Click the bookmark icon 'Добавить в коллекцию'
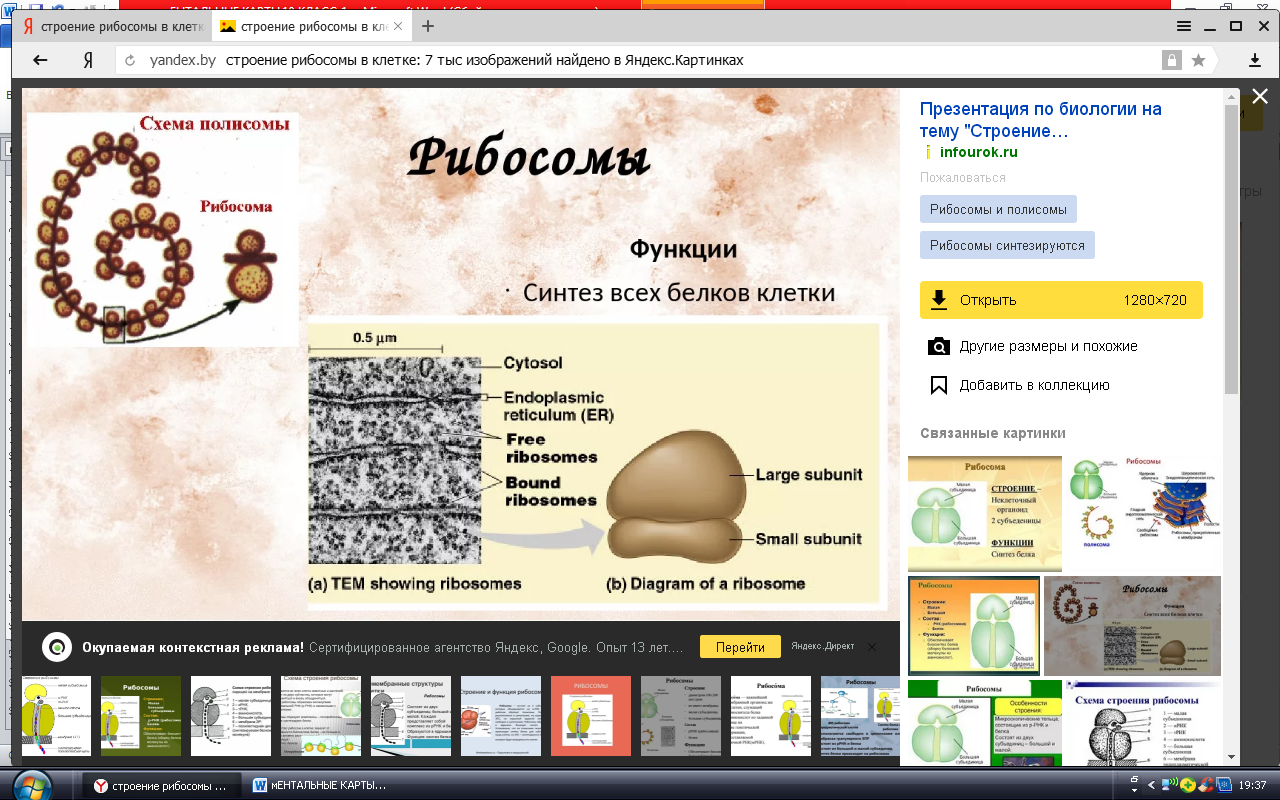Viewport: 1280px width, 800px height. click(x=938, y=385)
